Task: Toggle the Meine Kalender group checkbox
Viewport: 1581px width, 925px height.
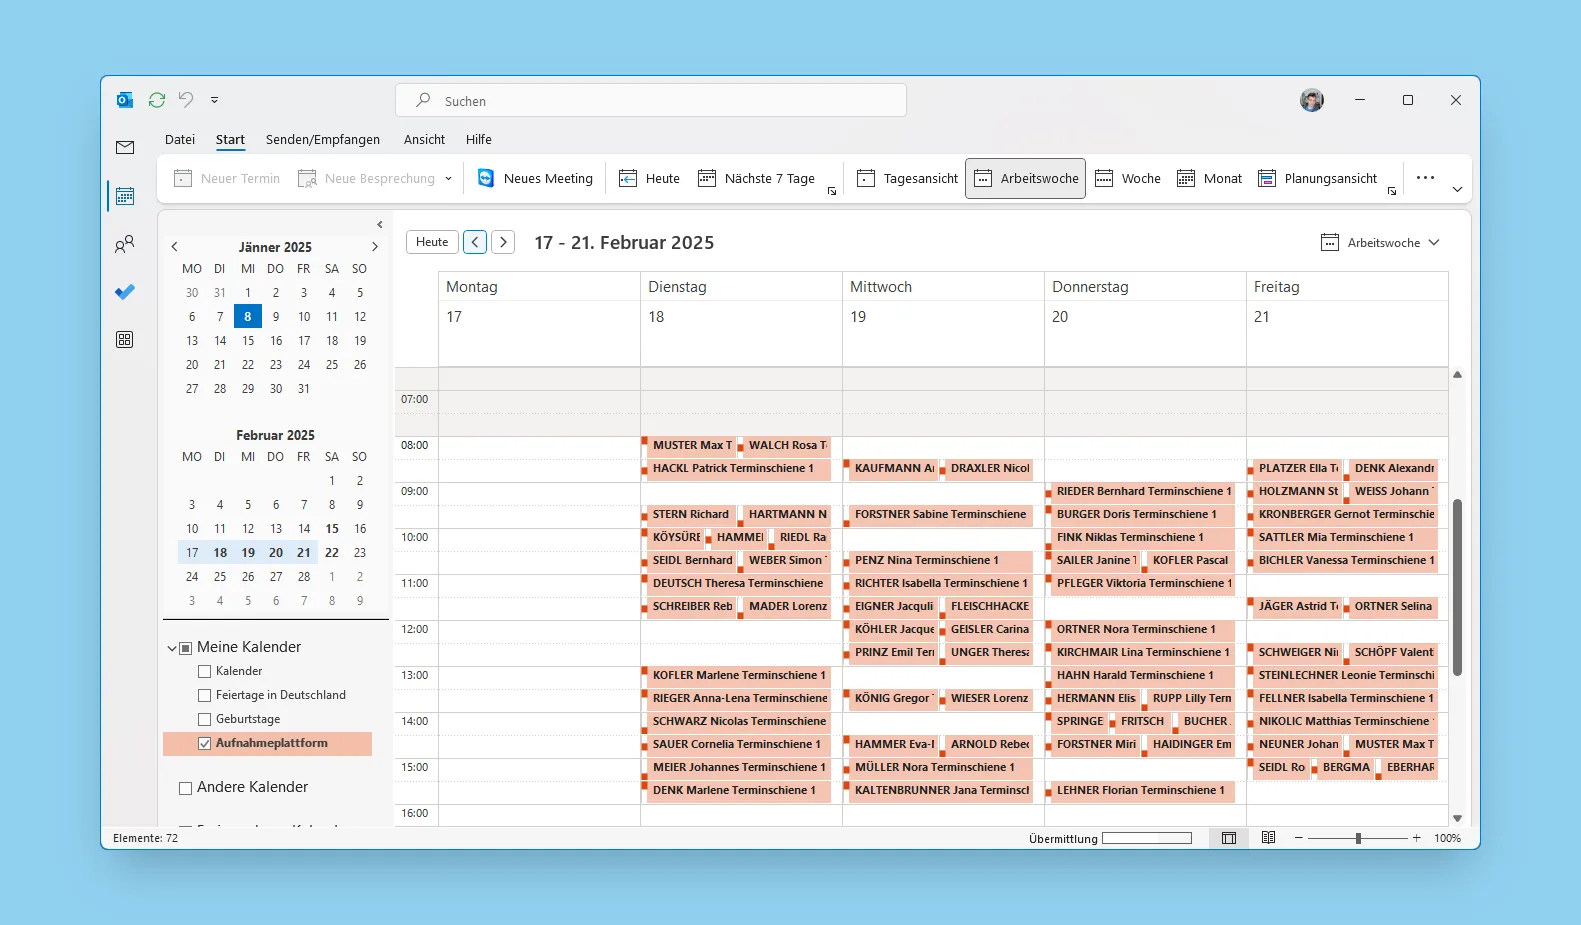Action: (x=185, y=648)
